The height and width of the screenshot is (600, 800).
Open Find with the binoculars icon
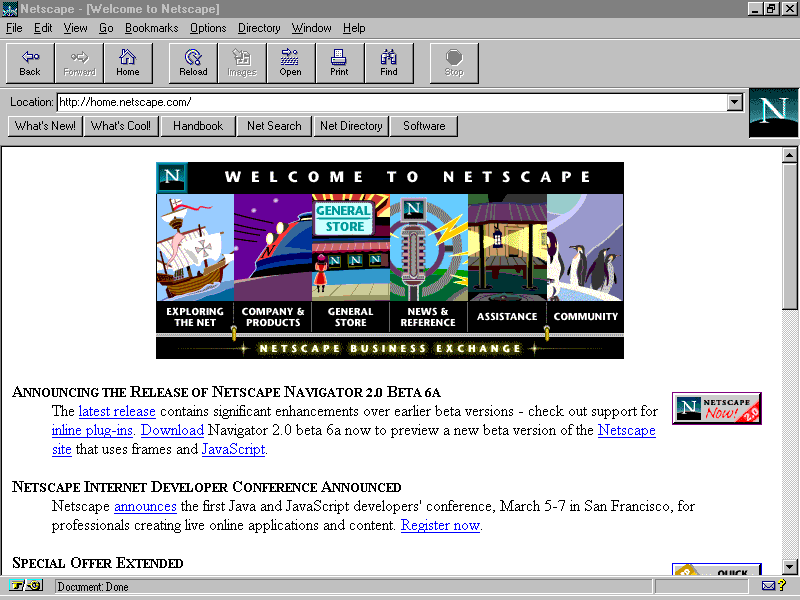click(x=389, y=63)
